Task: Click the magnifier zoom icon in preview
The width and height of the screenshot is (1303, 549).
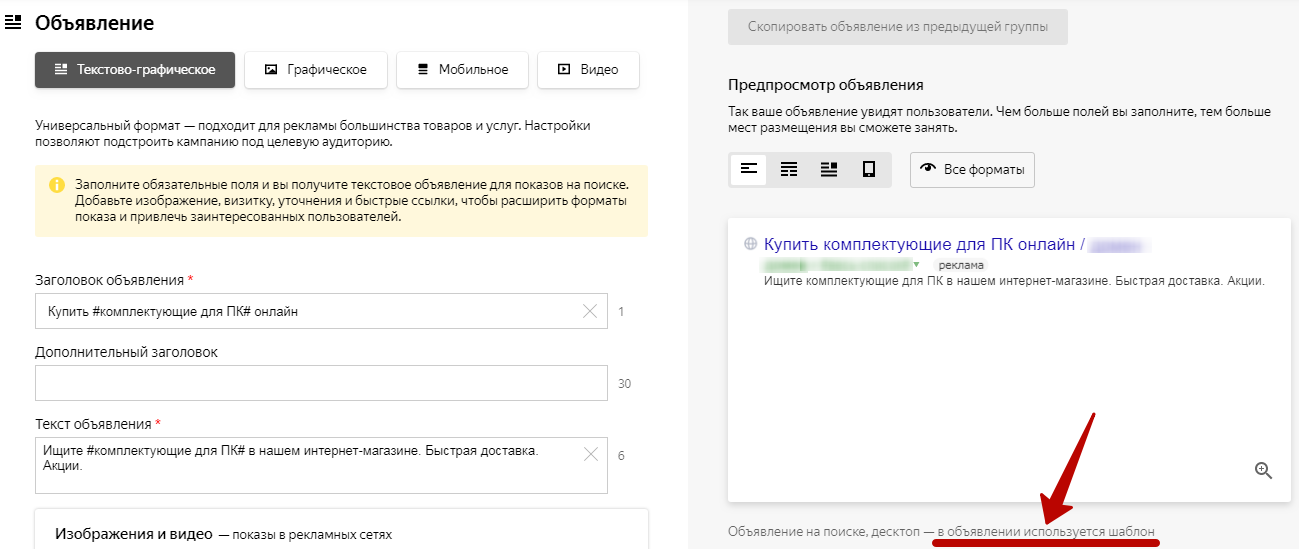Action: [1263, 470]
